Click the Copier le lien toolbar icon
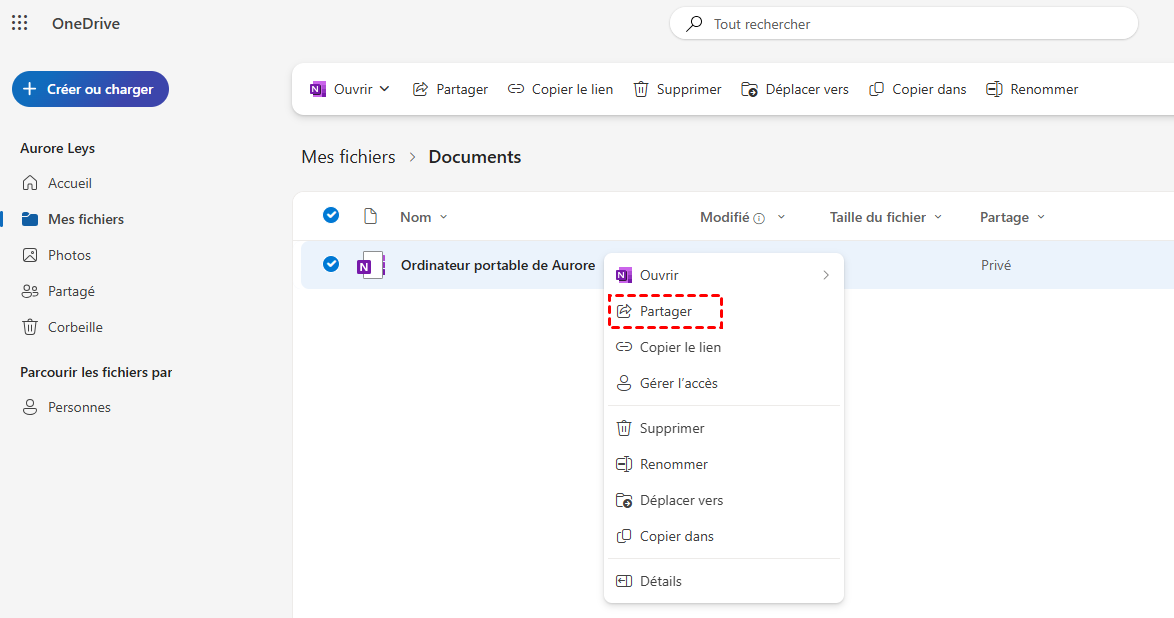1174x618 pixels. tap(516, 89)
